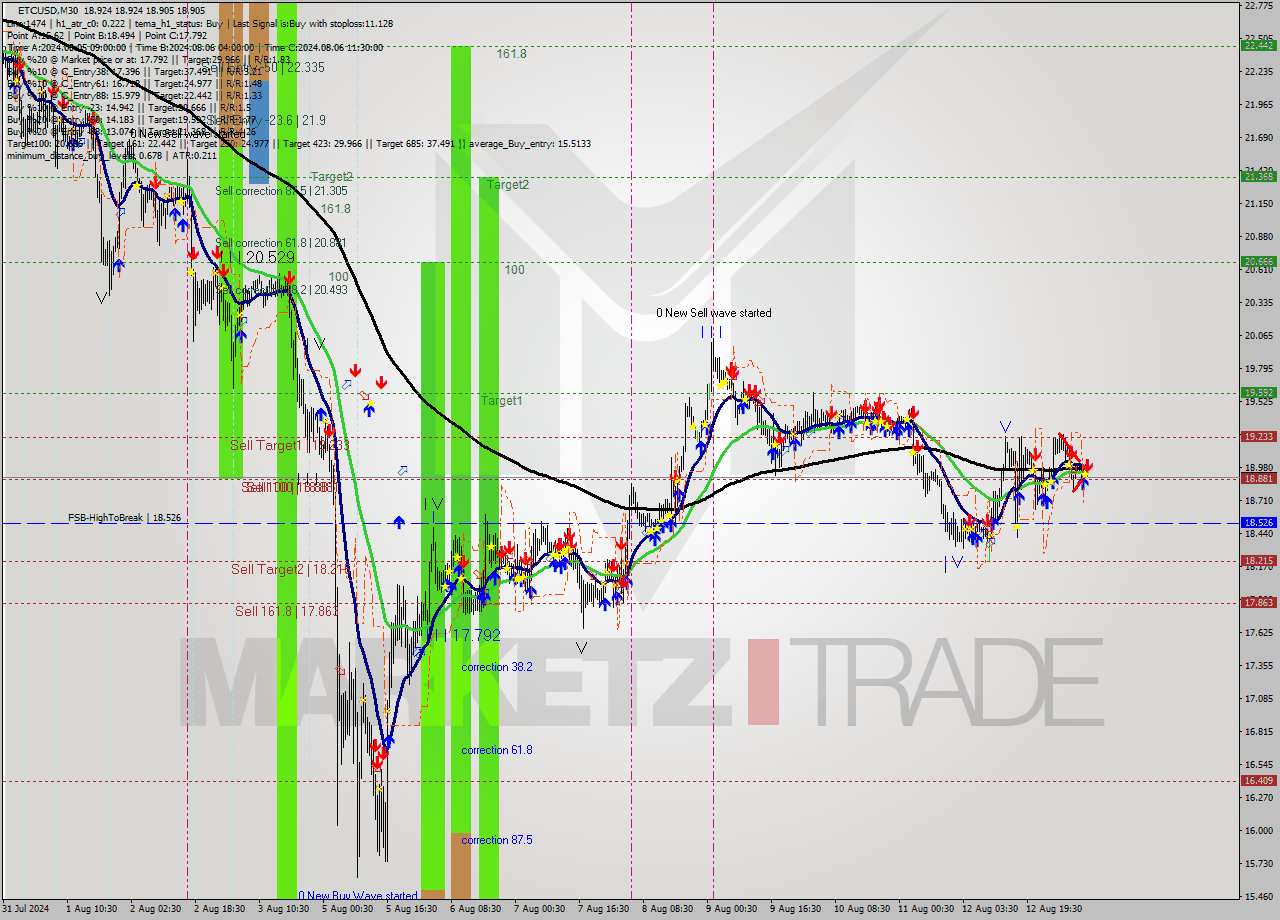Viewport: 1280px width, 920px height.
Task: Click the '7 Aug 00:30' time label
Action: pyautogui.click(x=539, y=909)
